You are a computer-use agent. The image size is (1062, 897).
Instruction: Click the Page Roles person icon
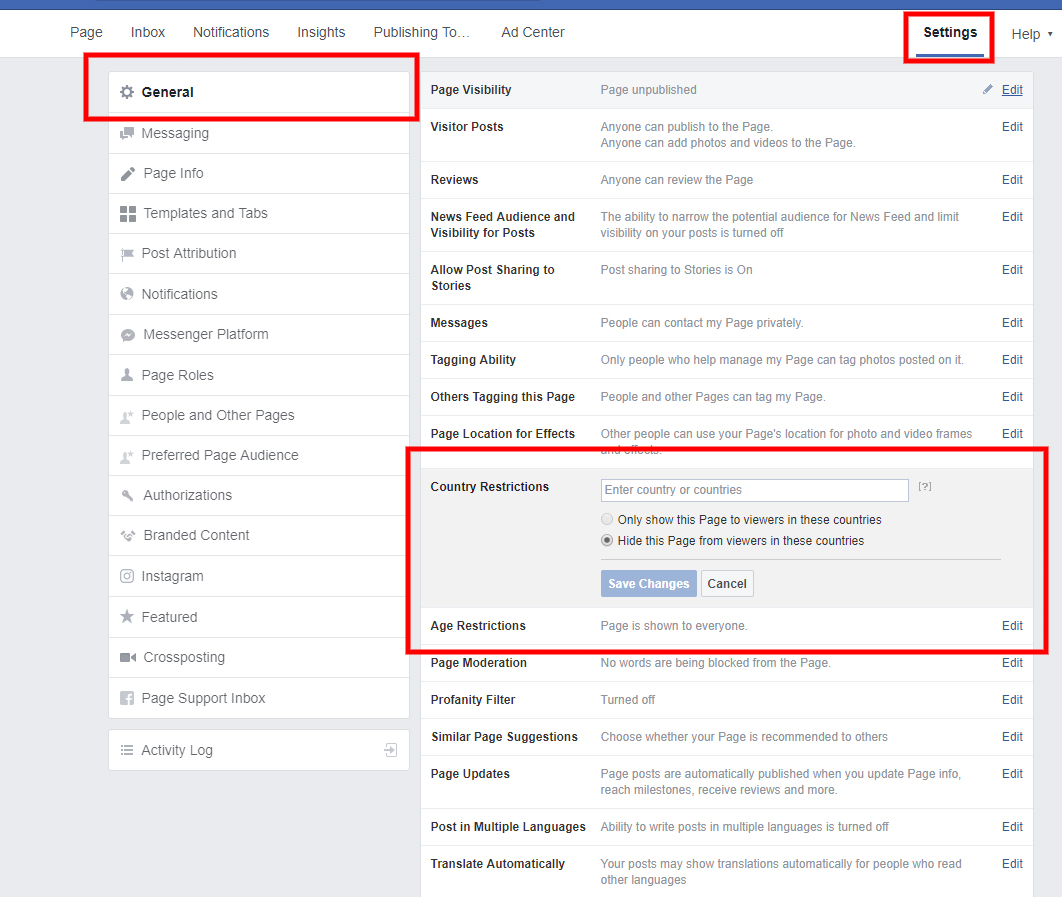pyautogui.click(x=127, y=375)
